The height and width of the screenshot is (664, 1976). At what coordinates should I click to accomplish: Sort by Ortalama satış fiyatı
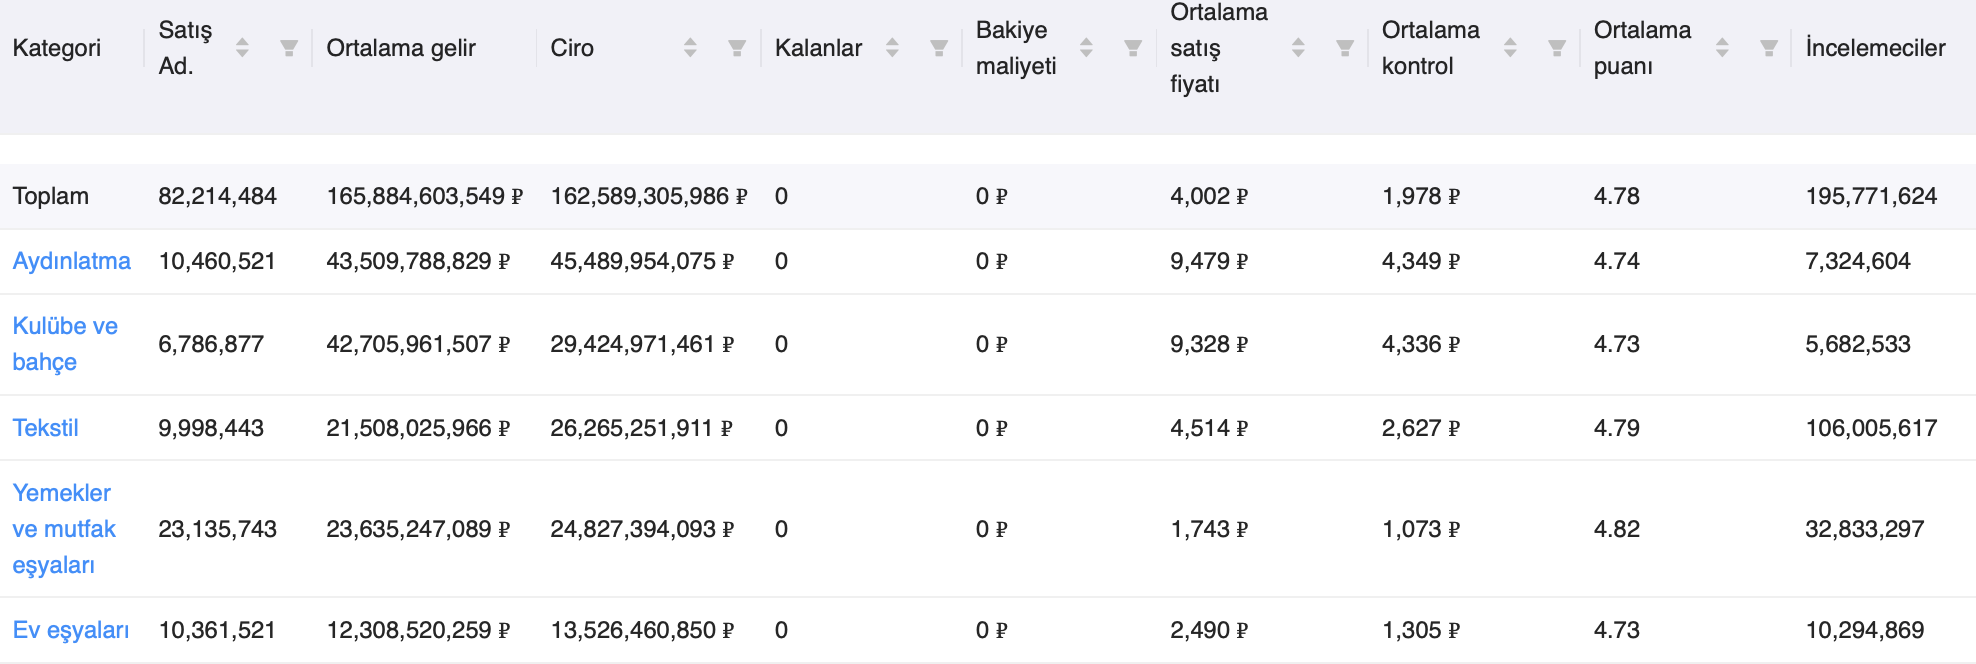[1298, 48]
